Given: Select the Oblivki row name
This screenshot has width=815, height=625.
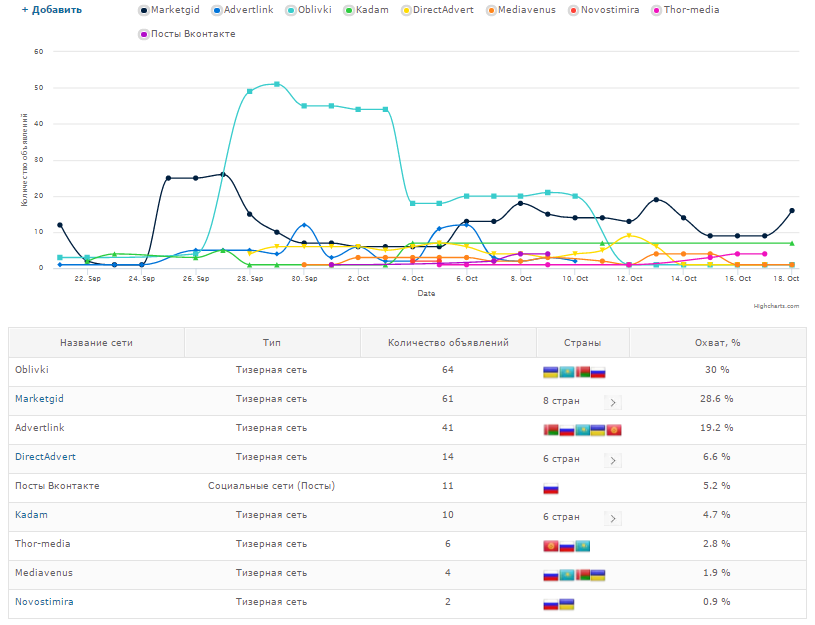Looking at the screenshot, I should (32, 370).
